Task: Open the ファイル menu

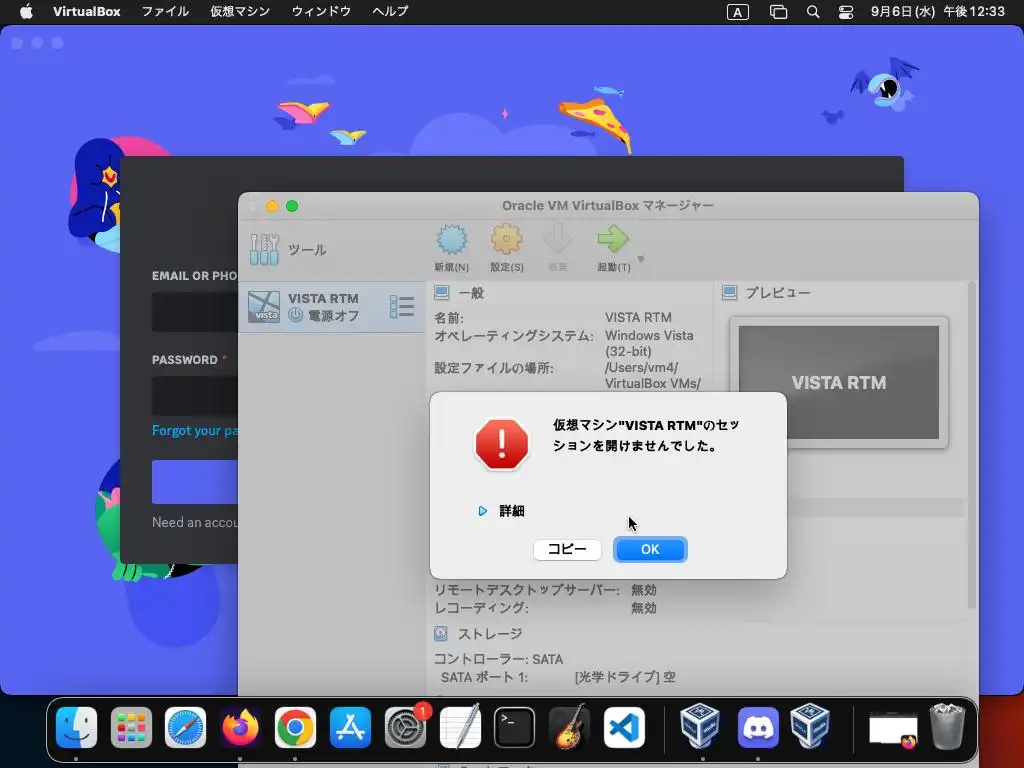Action: coord(165,11)
